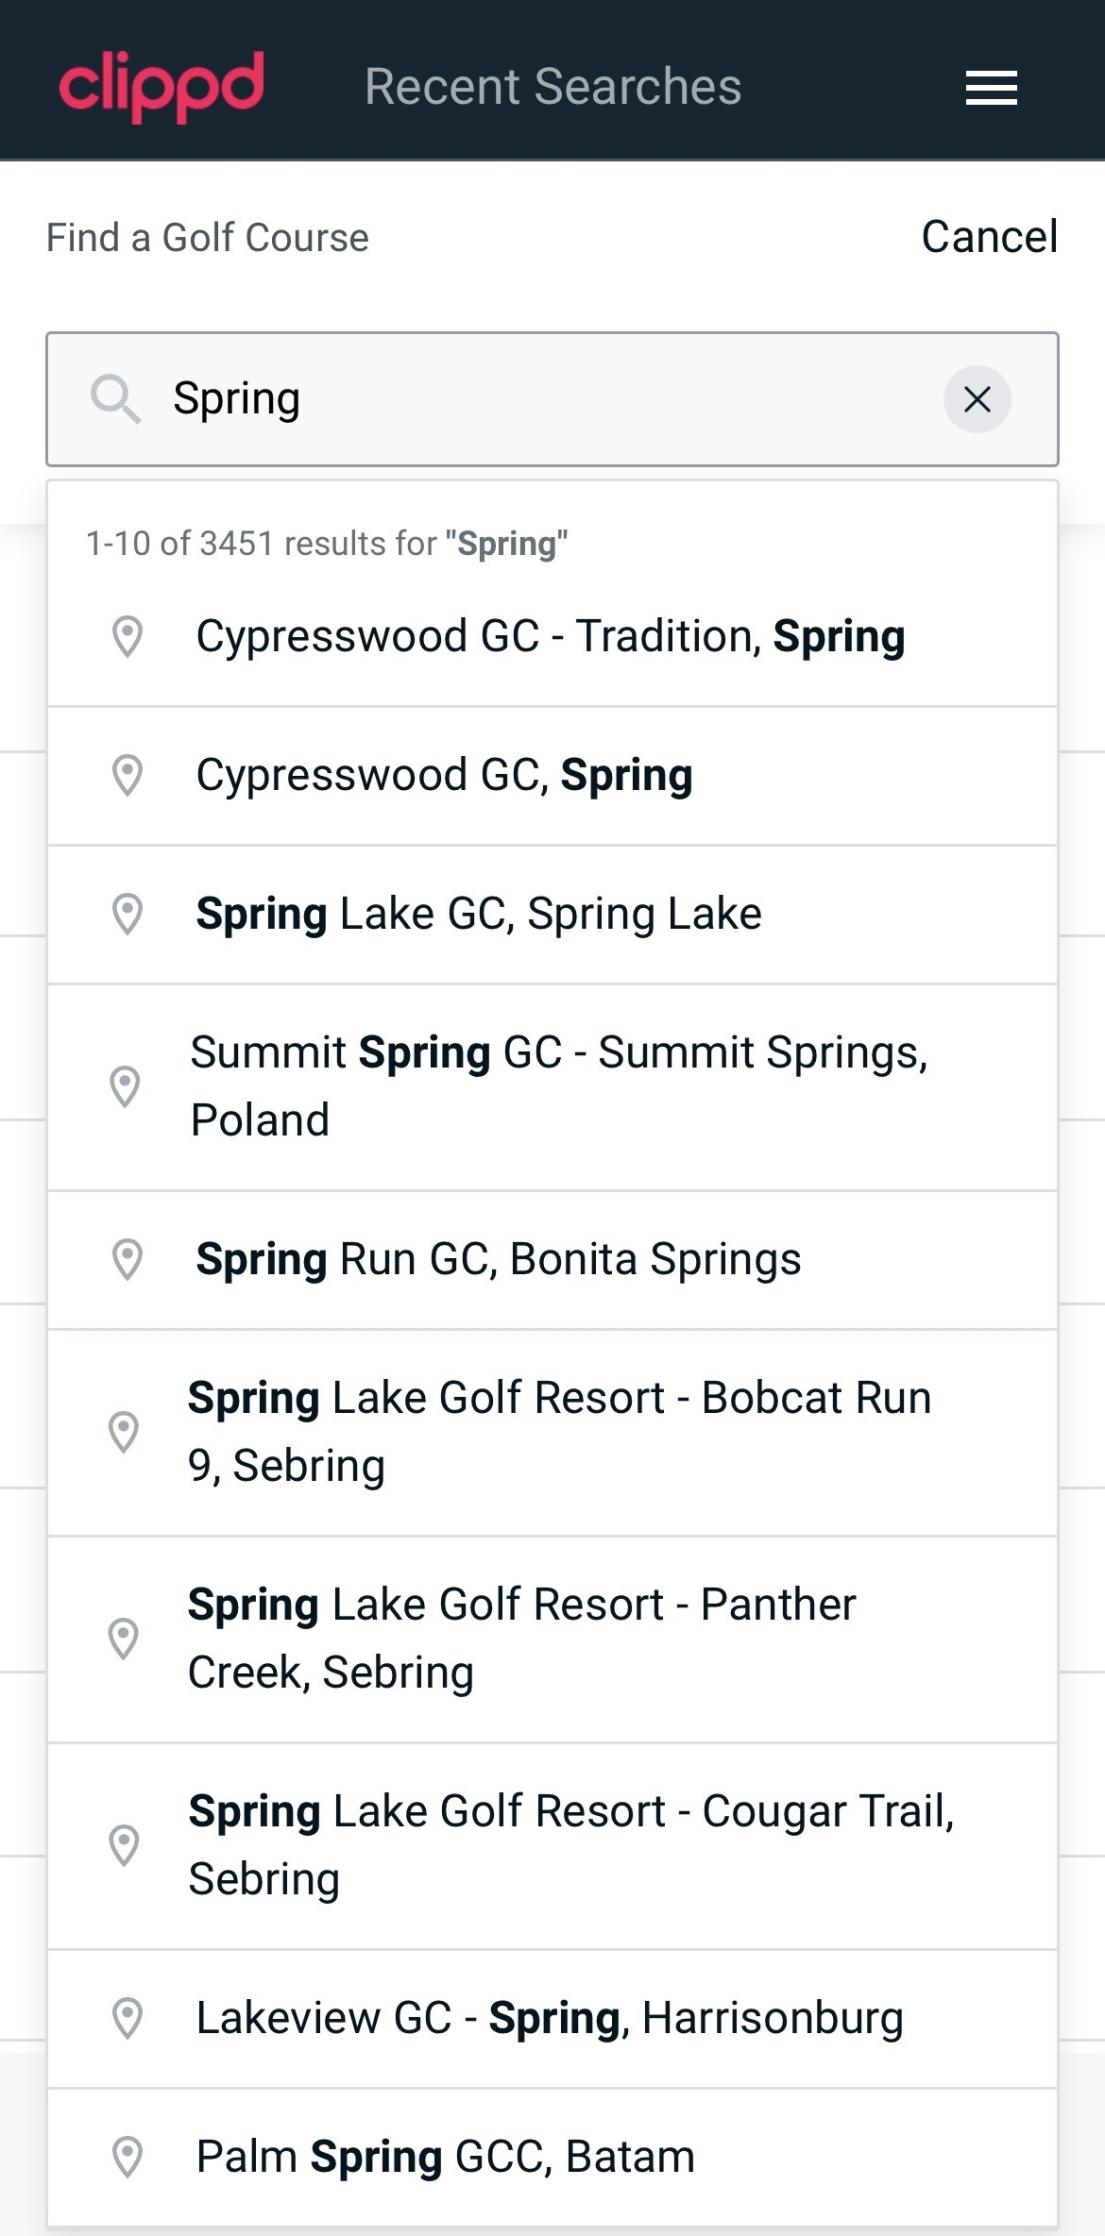Image resolution: width=1105 pixels, height=2236 pixels.
Task: Focus the Spring search input field
Action: click(x=550, y=399)
